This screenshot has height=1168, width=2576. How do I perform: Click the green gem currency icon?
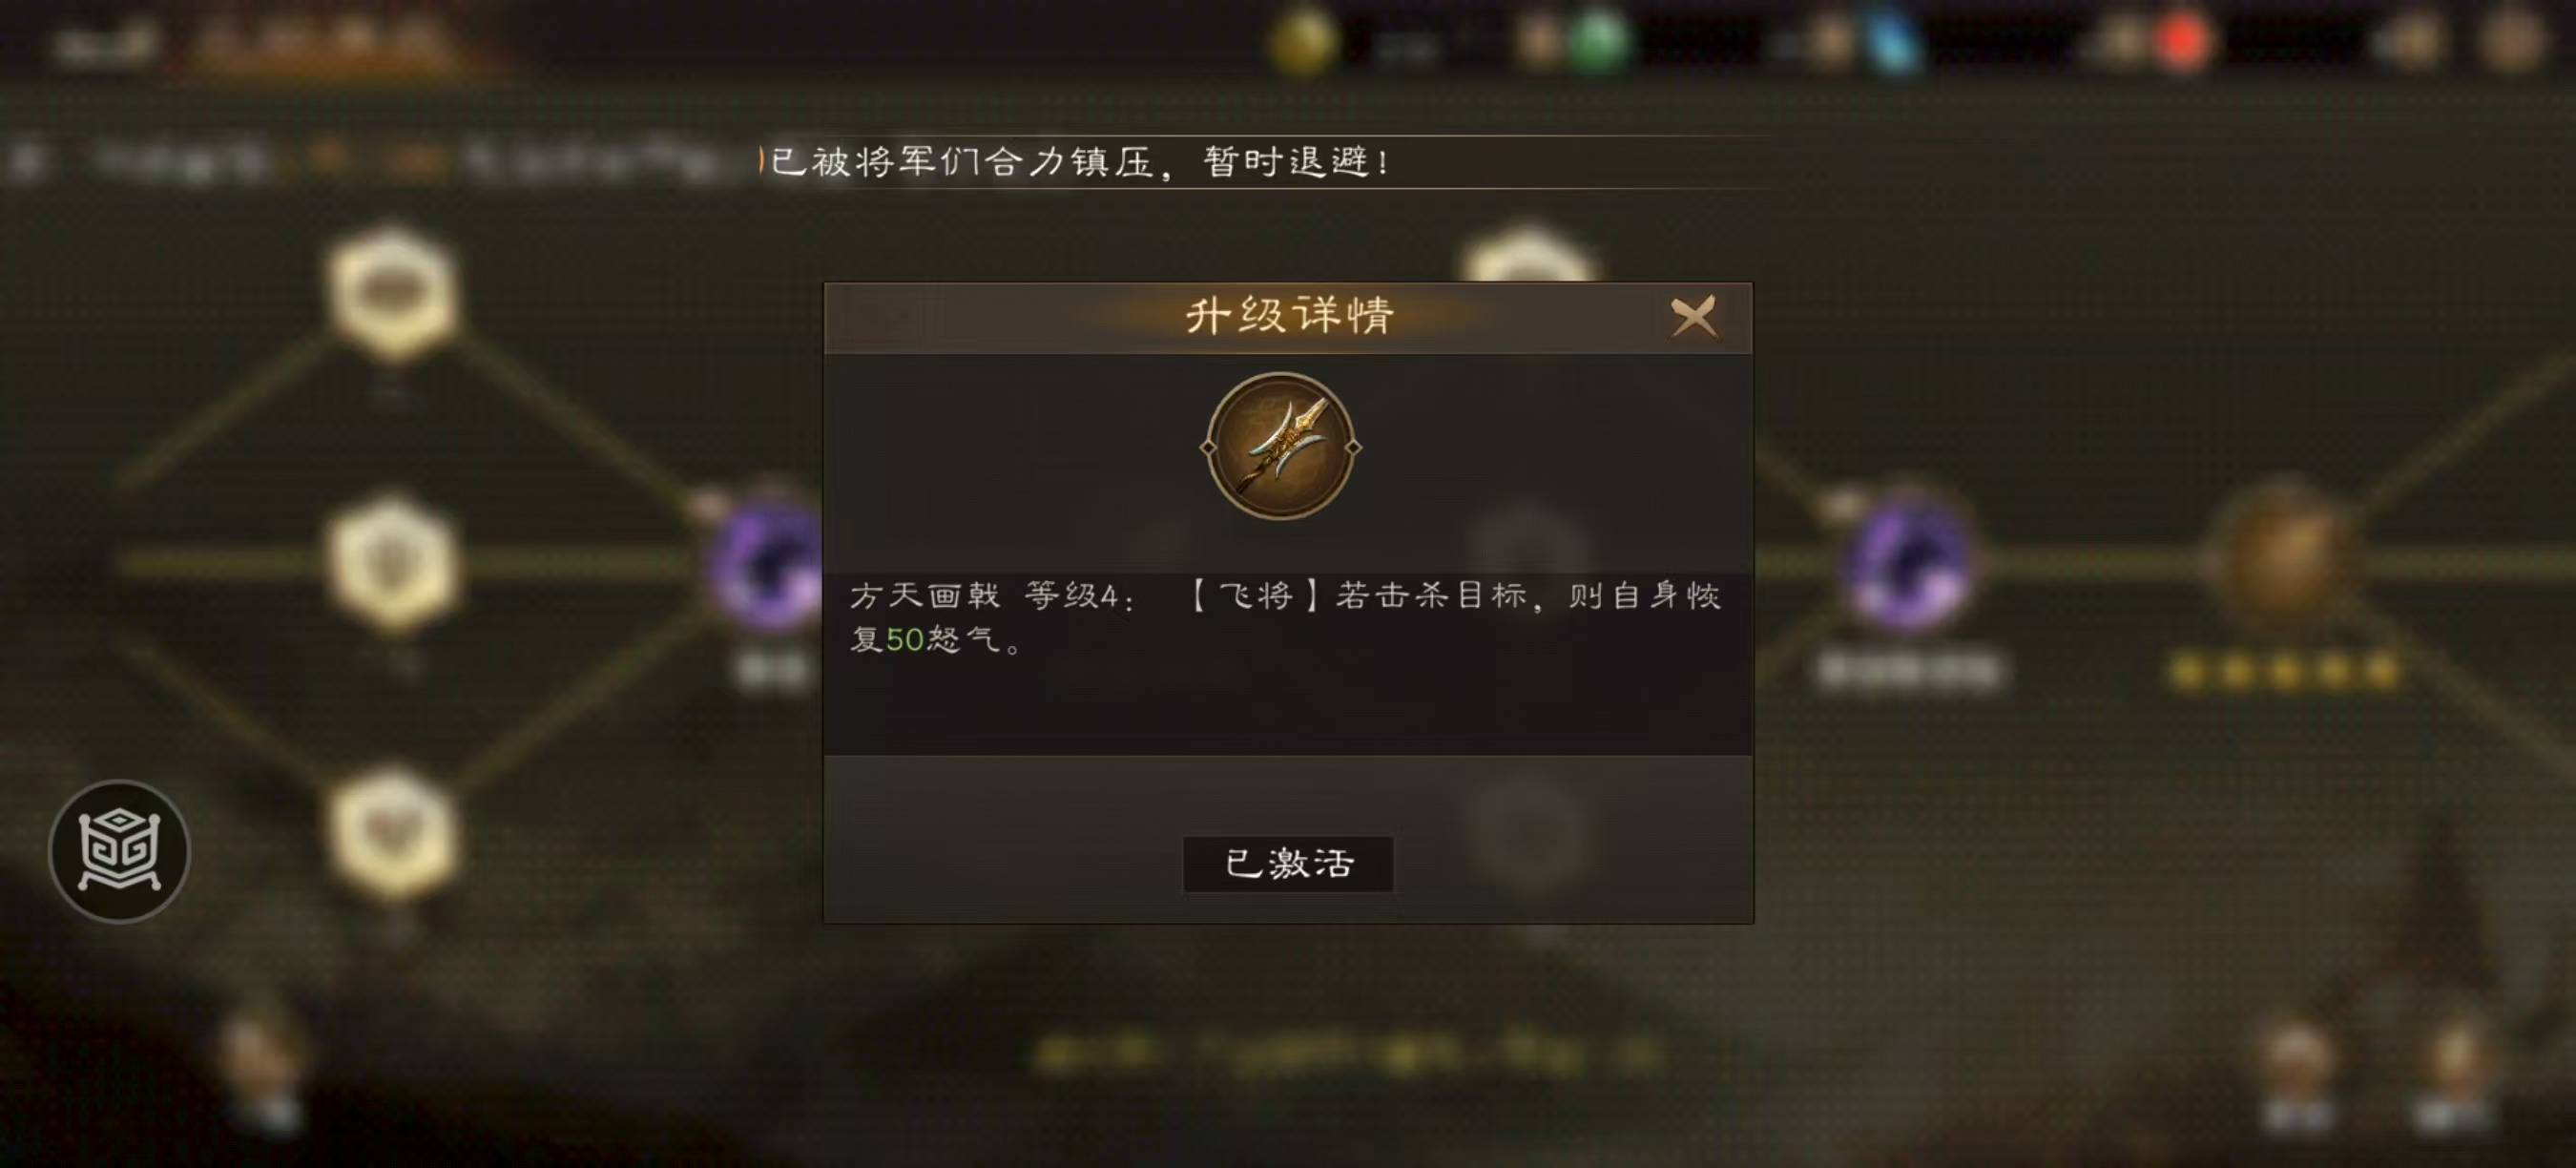click(1598, 42)
